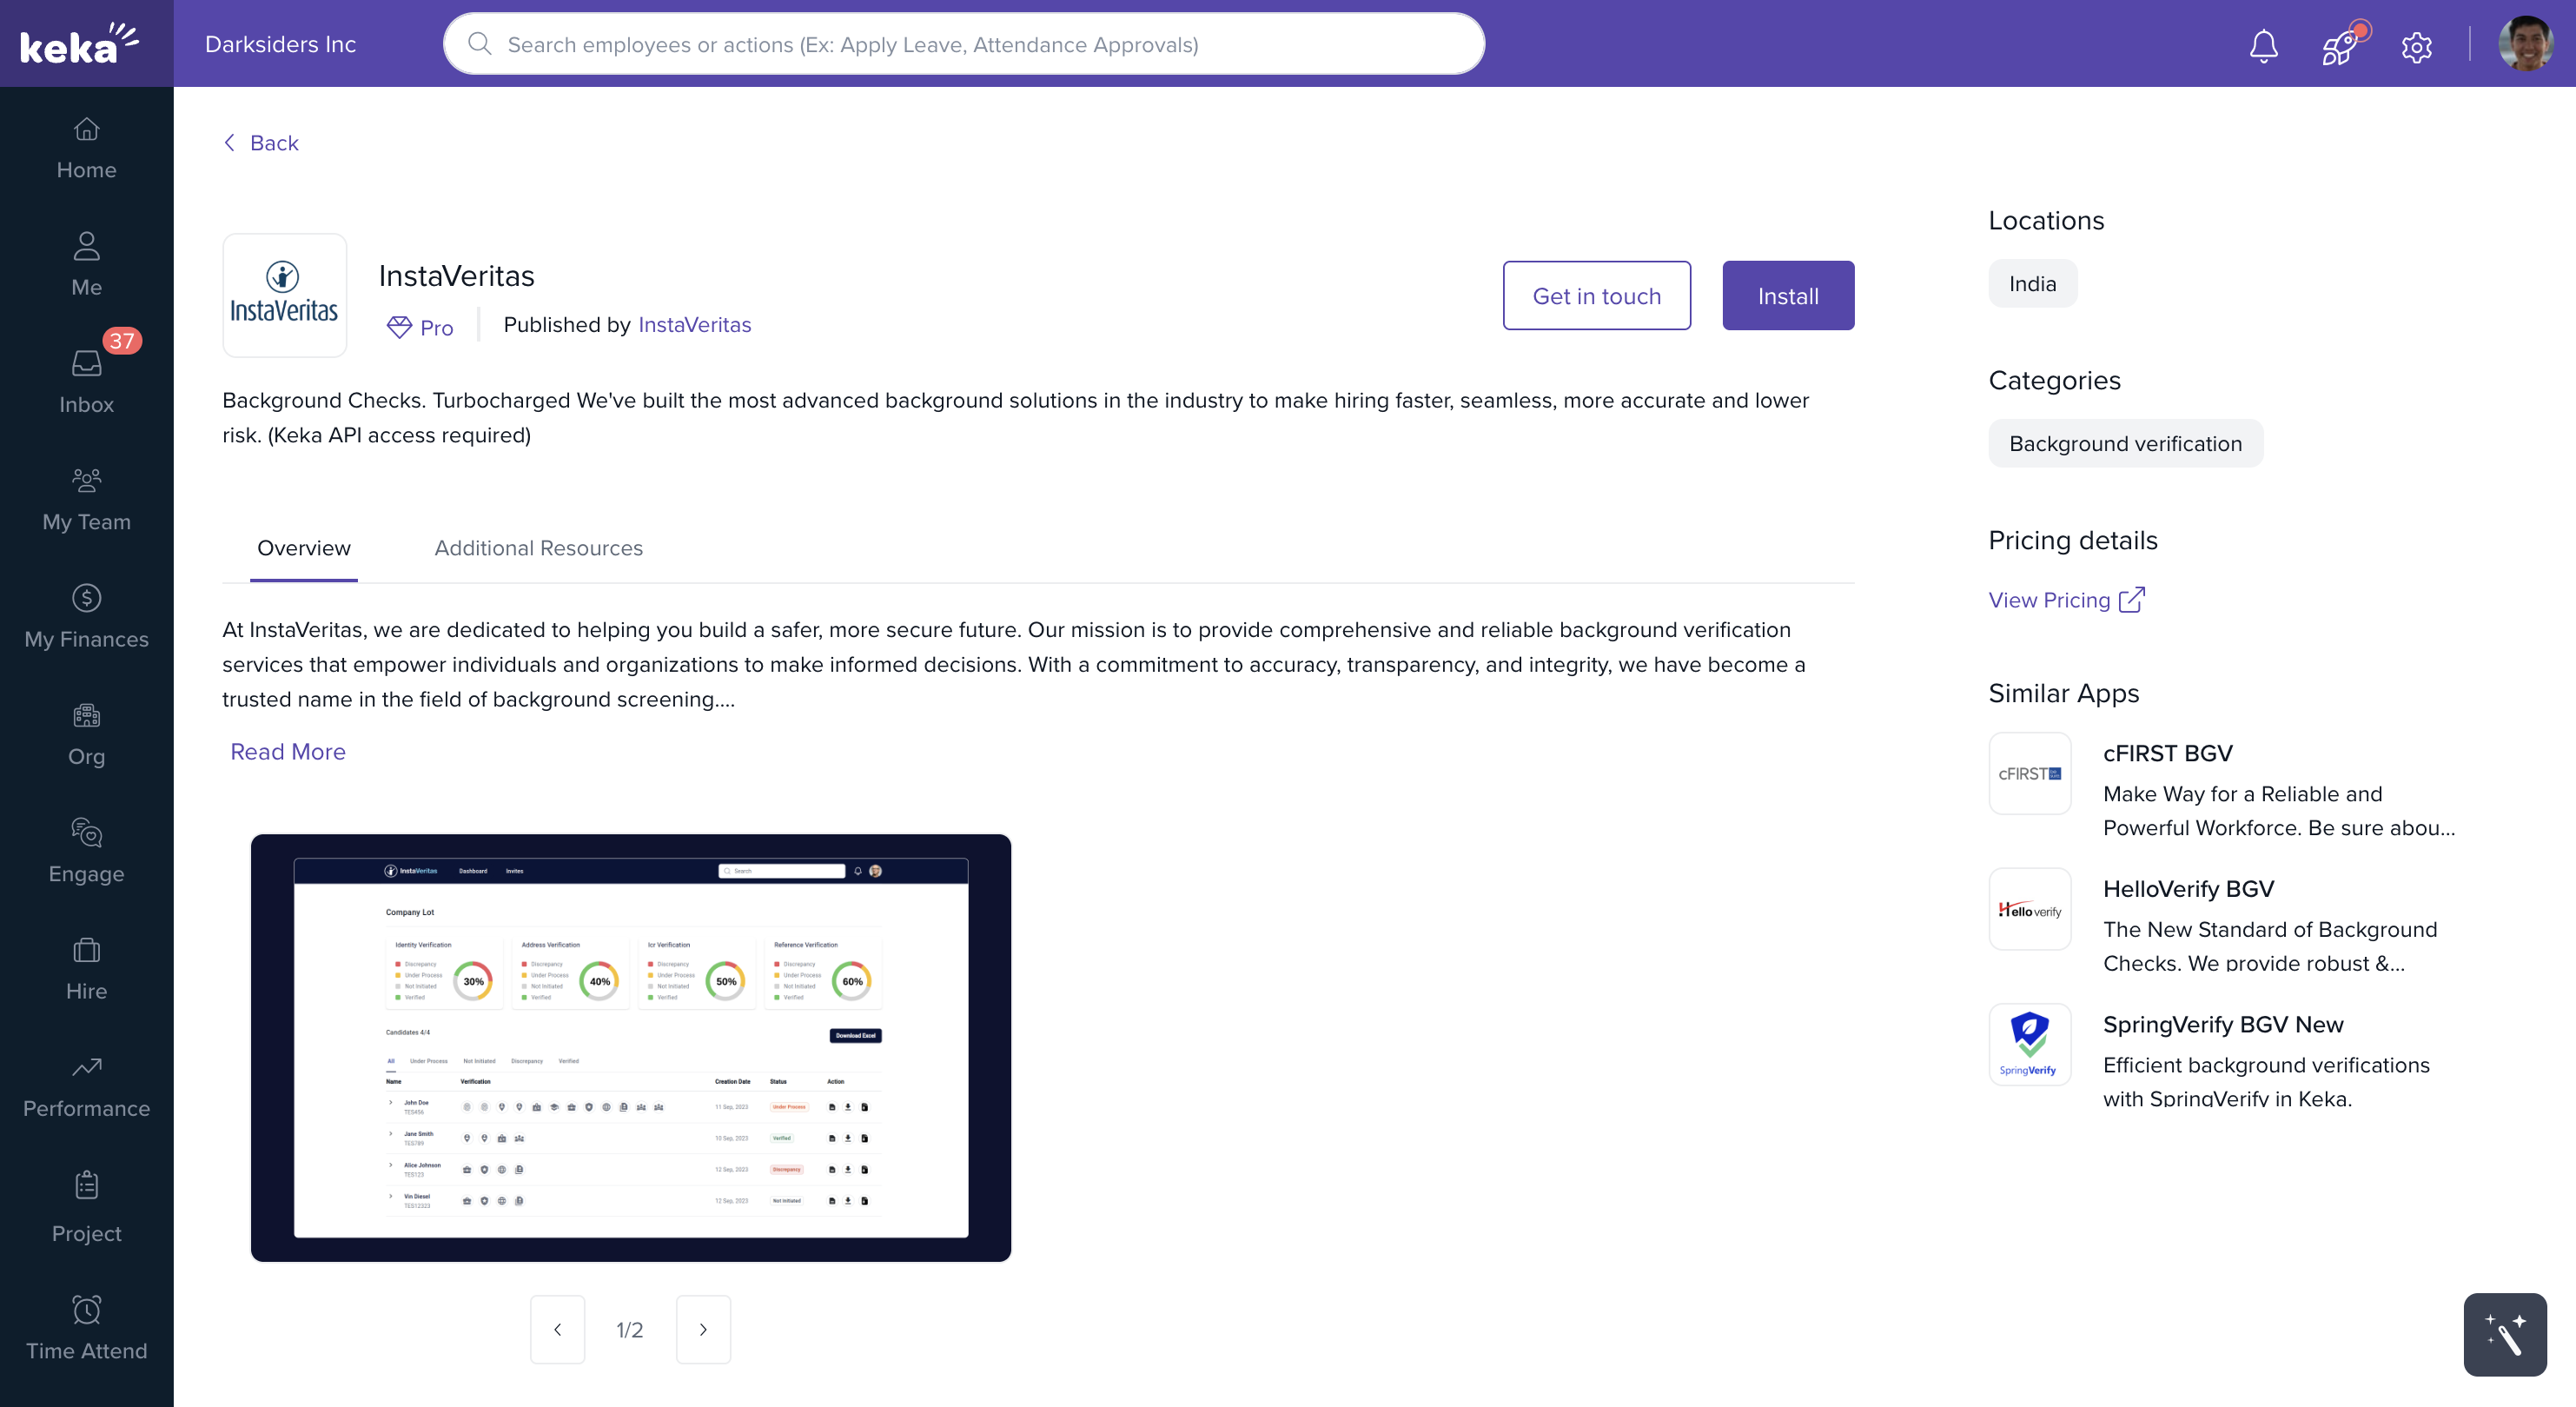Show next screenshot in carousel
This screenshot has width=2576, height=1407.
coord(703,1329)
